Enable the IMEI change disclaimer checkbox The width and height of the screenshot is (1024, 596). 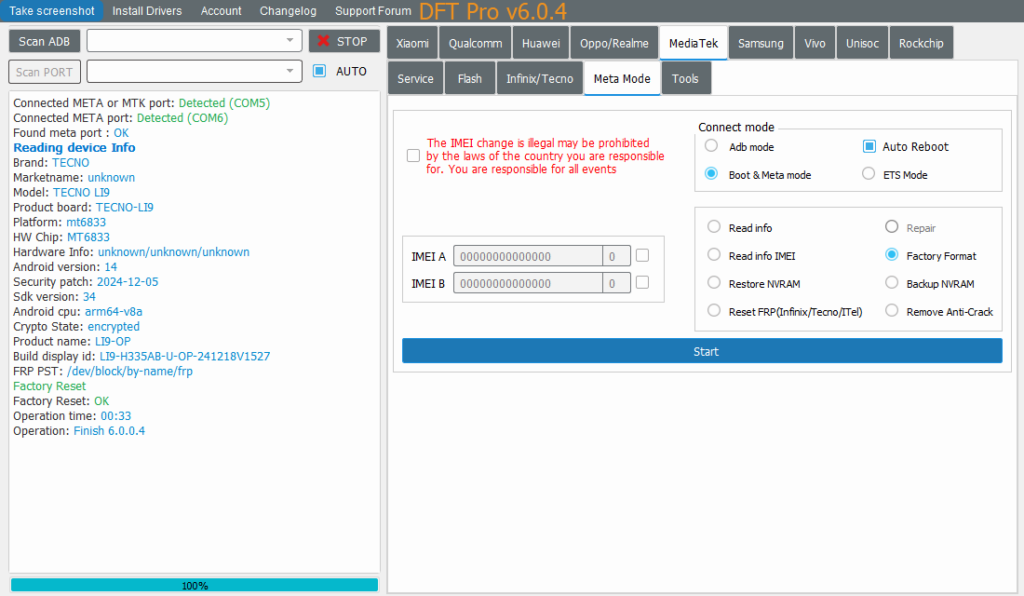pyautogui.click(x=413, y=155)
